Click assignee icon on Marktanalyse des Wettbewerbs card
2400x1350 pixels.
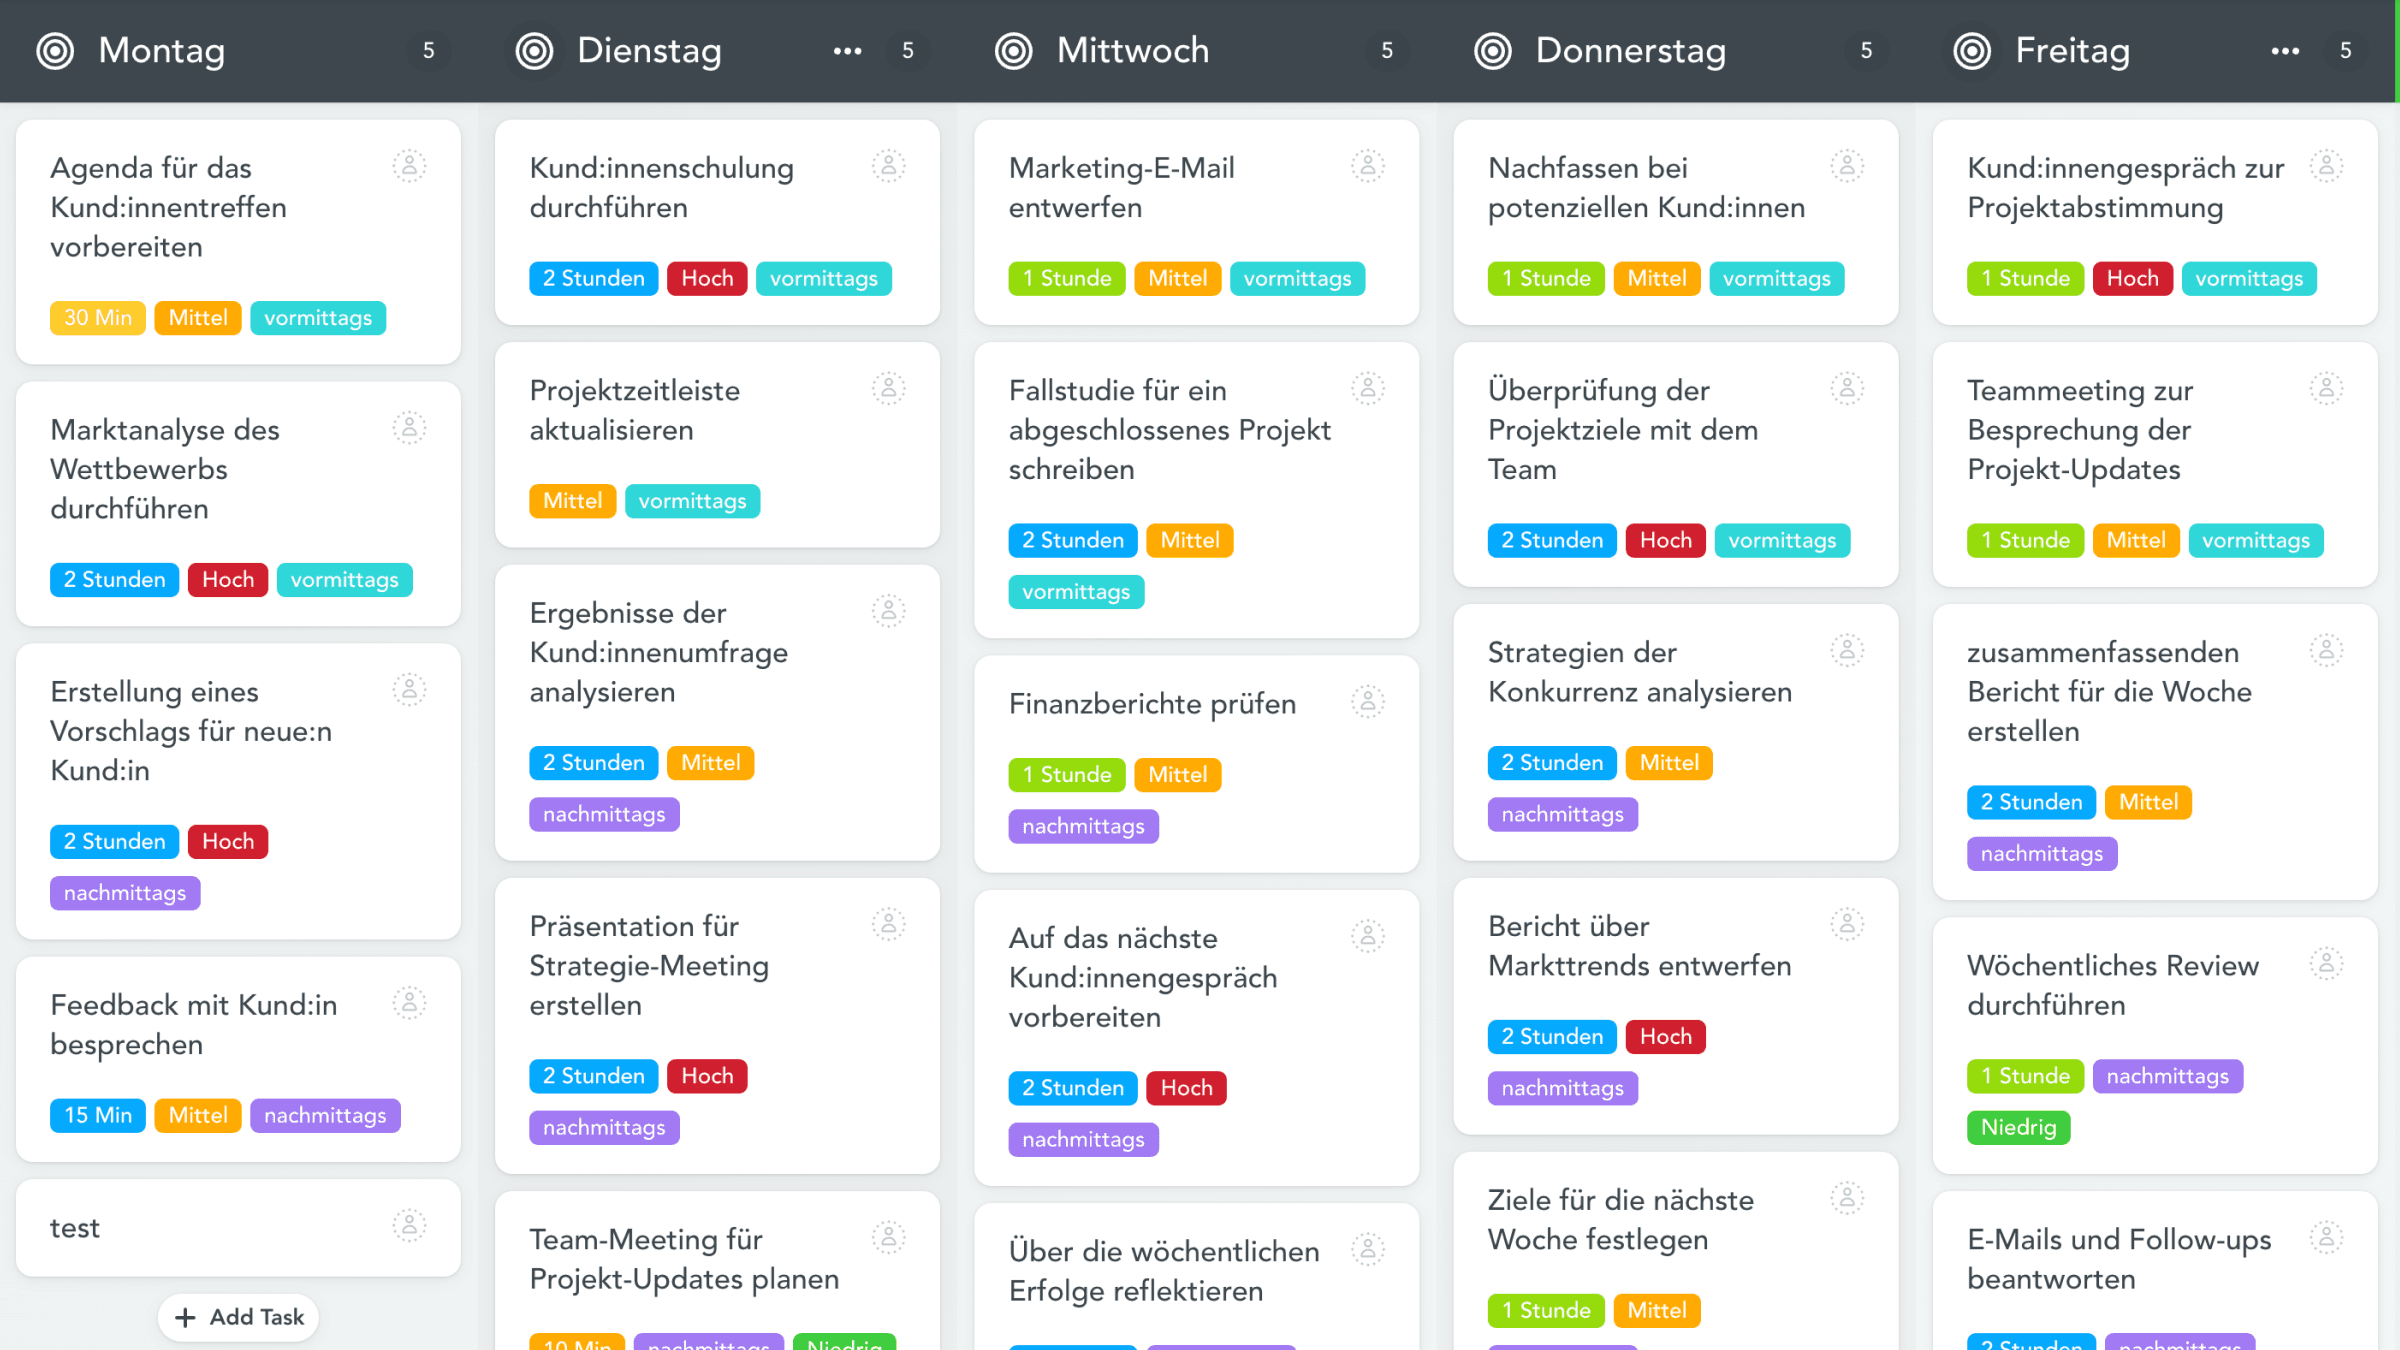(x=409, y=428)
